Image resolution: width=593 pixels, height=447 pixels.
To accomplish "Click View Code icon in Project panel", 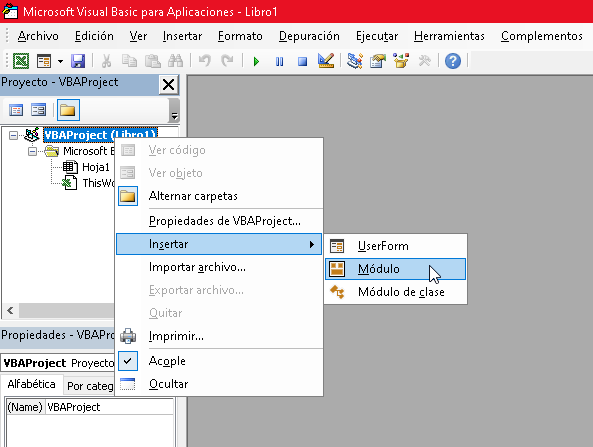I will click(16, 110).
